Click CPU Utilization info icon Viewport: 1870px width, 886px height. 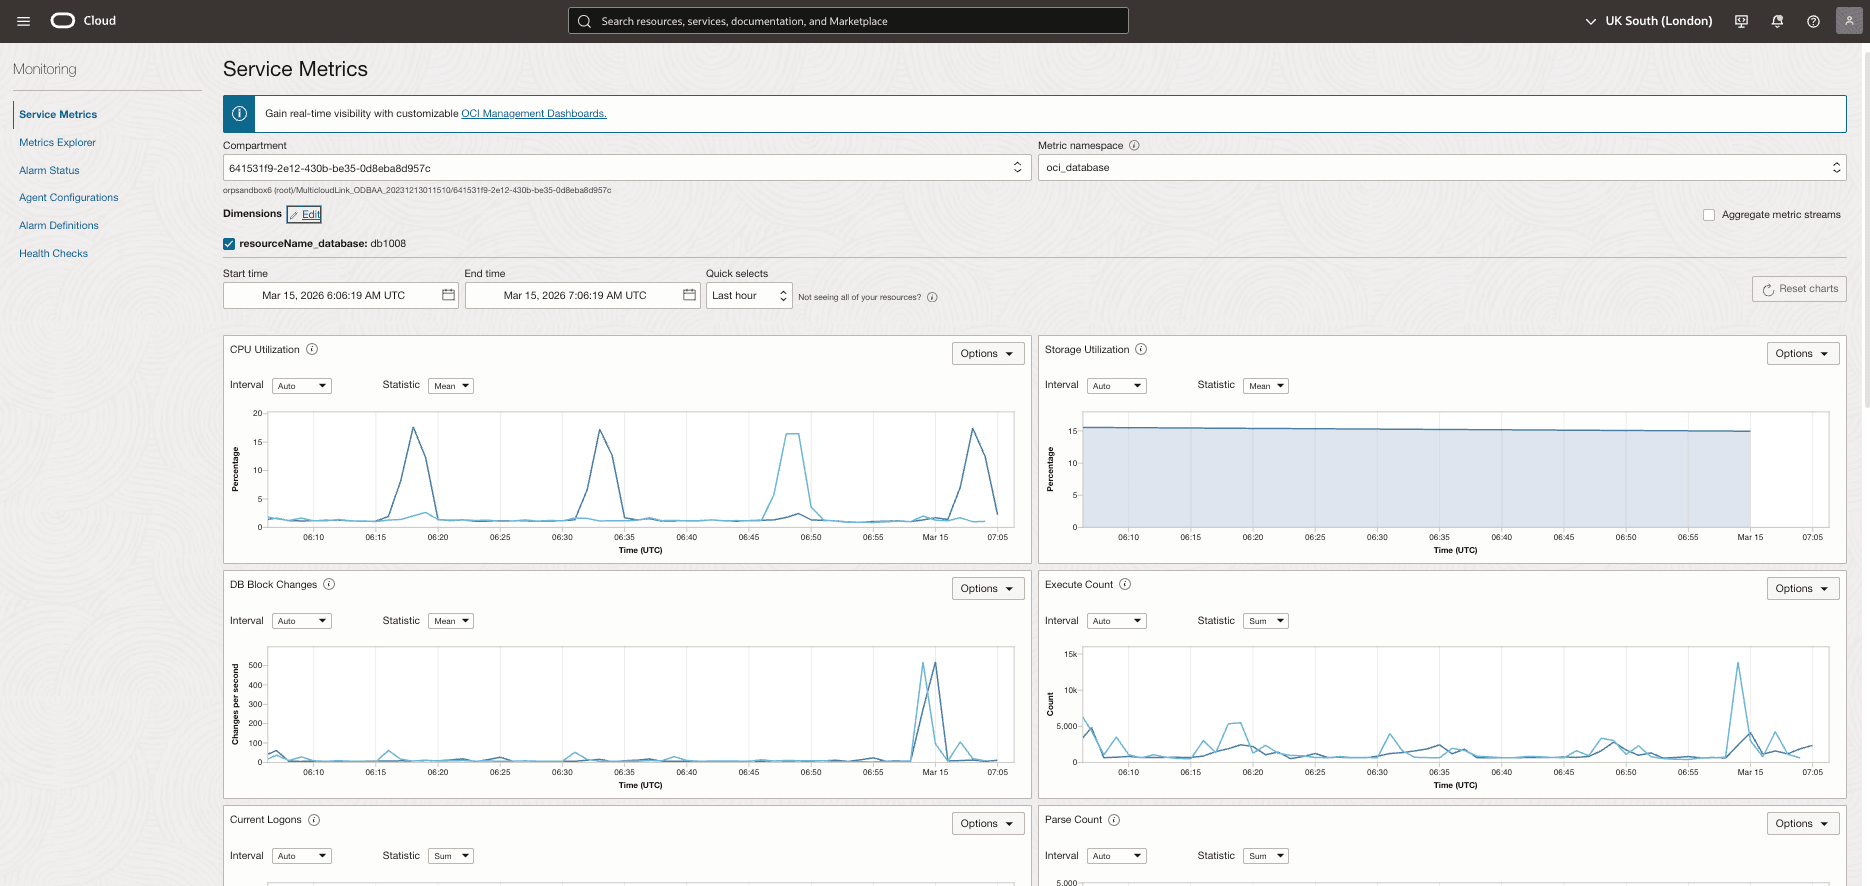[x=312, y=349]
